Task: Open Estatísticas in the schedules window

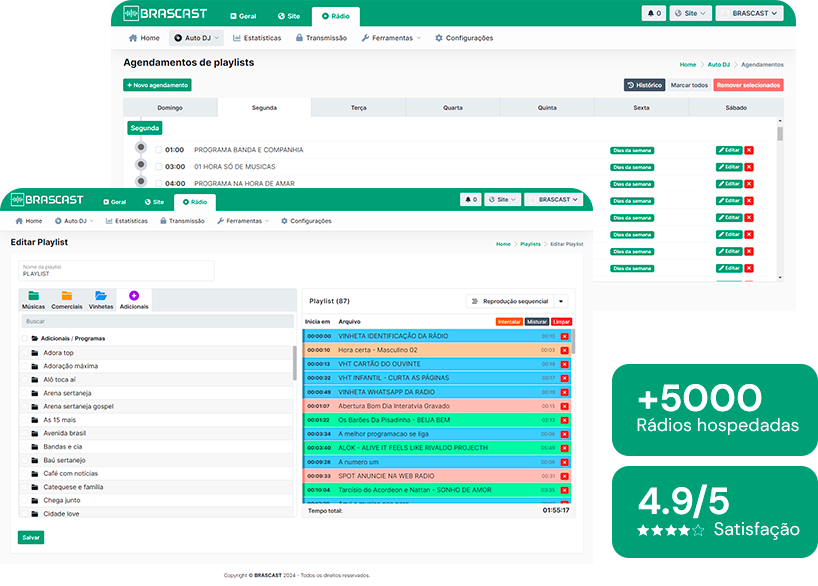Action: pyautogui.click(x=257, y=38)
